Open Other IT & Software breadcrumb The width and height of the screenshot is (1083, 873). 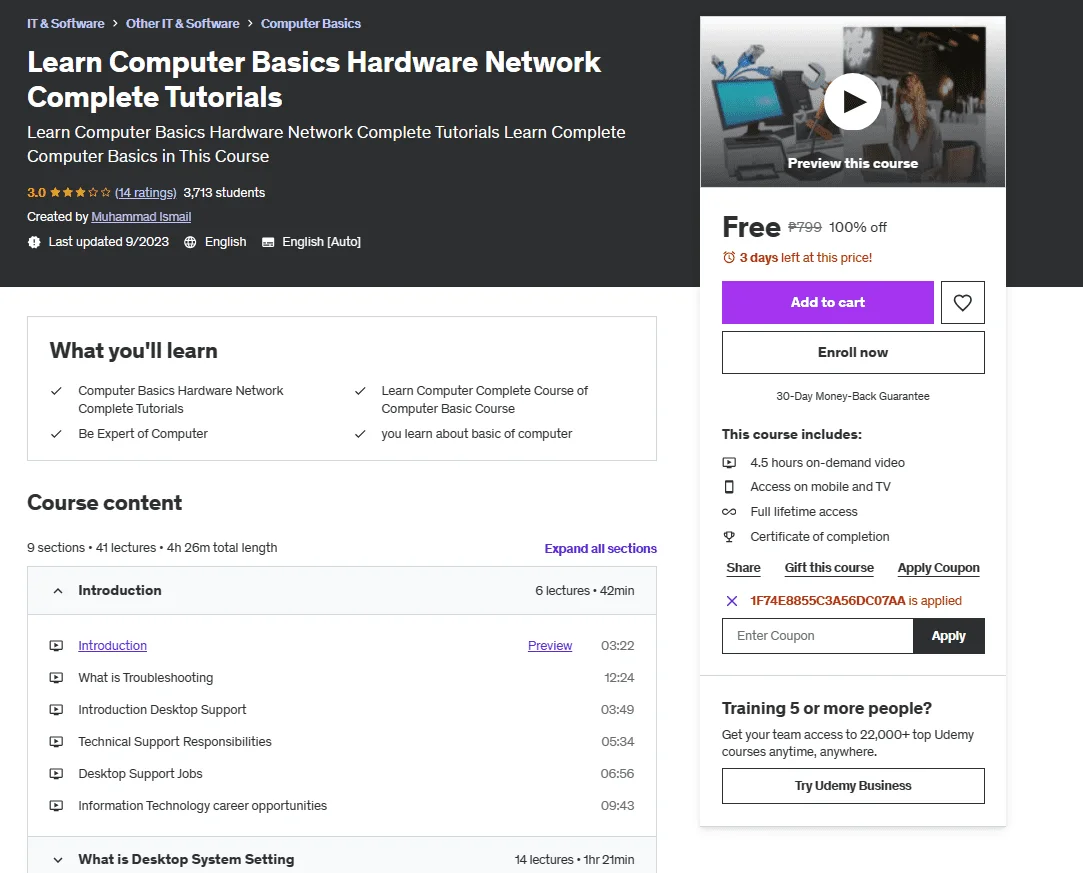(182, 23)
